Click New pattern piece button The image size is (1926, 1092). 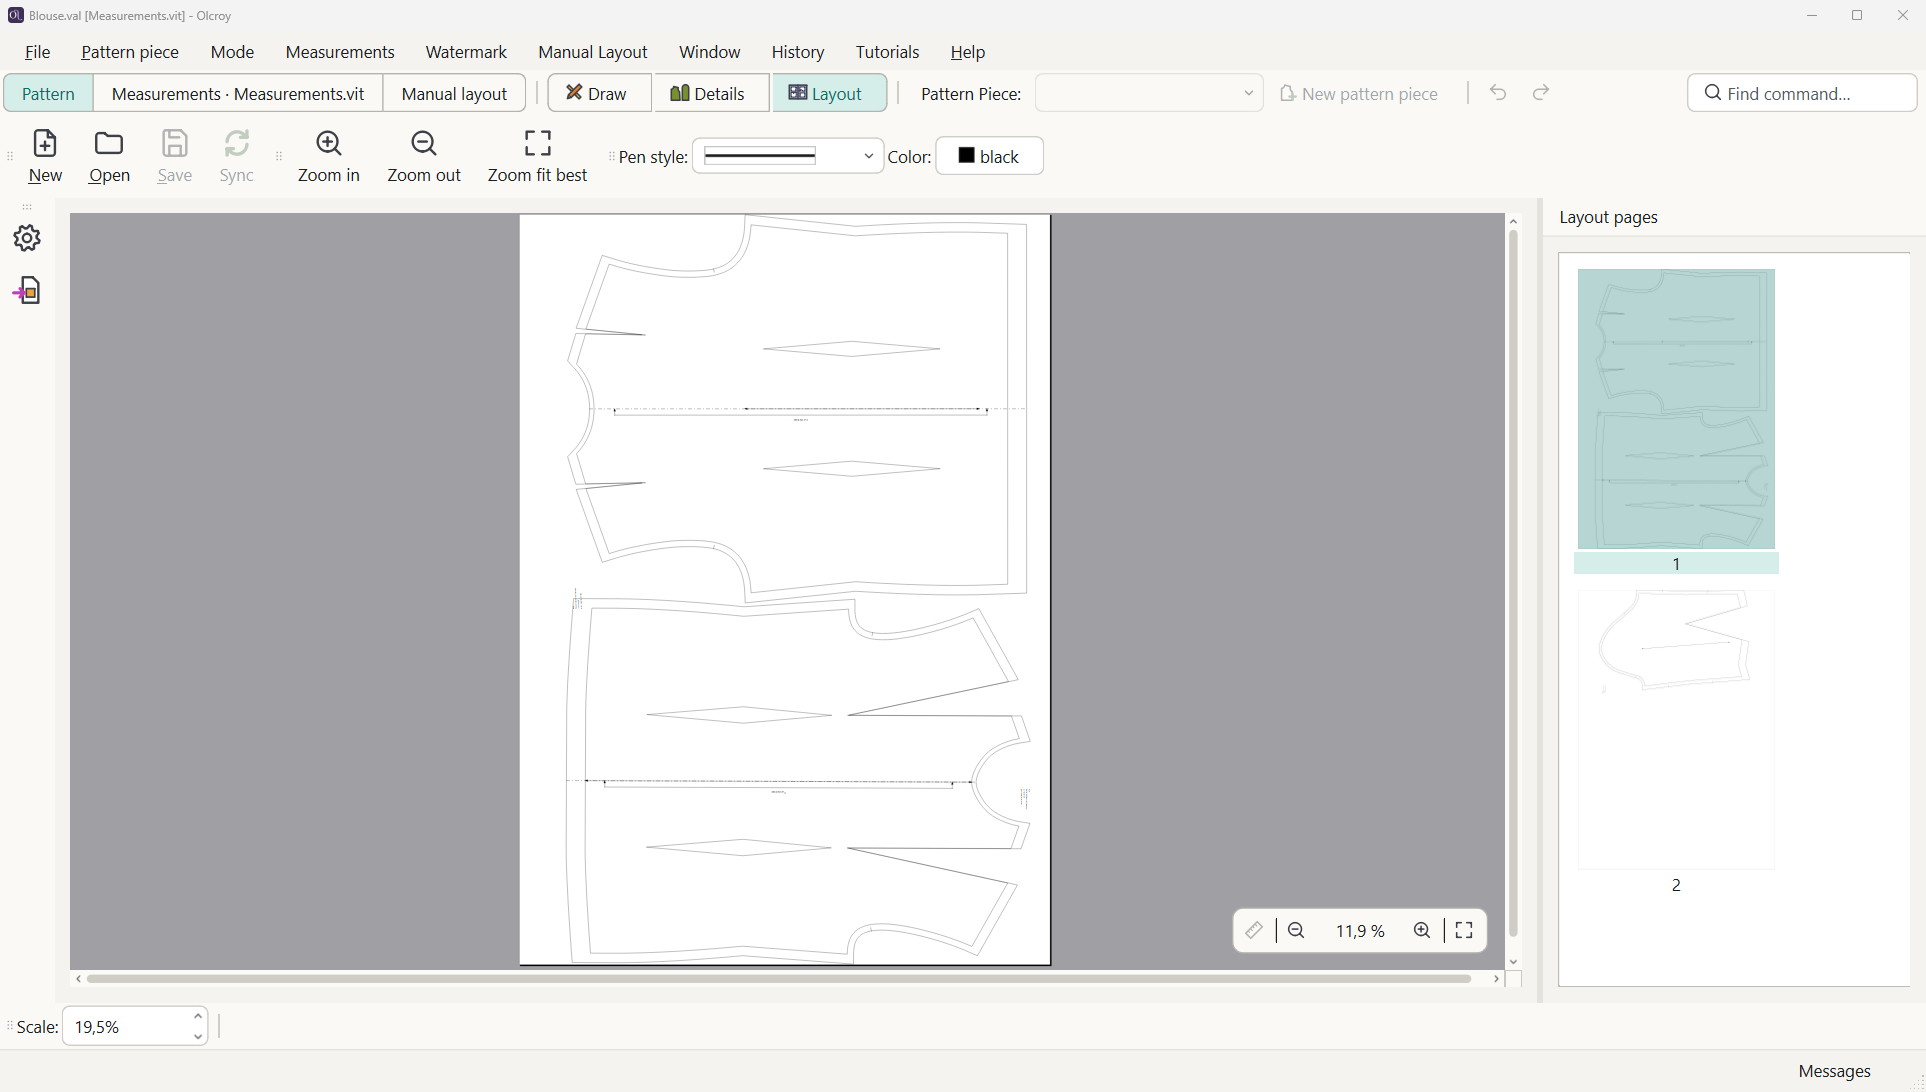[x=1358, y=93]
